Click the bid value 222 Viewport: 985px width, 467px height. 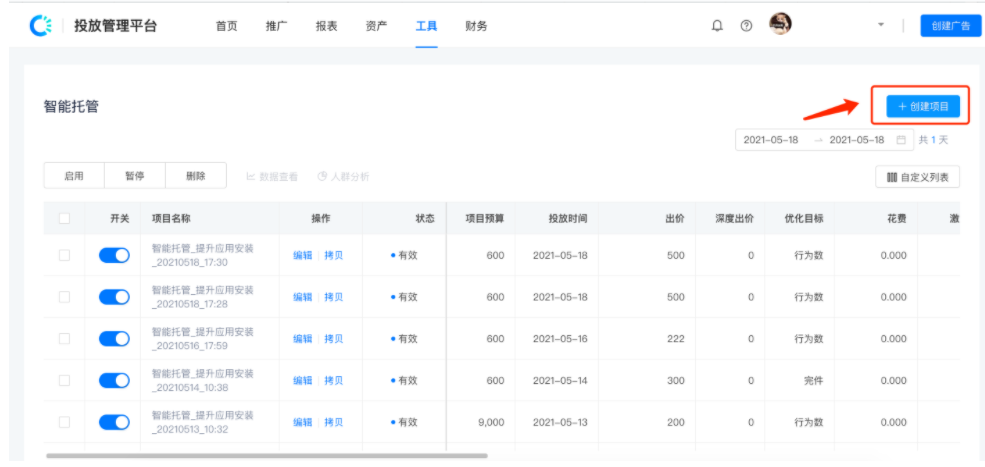tap(676, 339)
